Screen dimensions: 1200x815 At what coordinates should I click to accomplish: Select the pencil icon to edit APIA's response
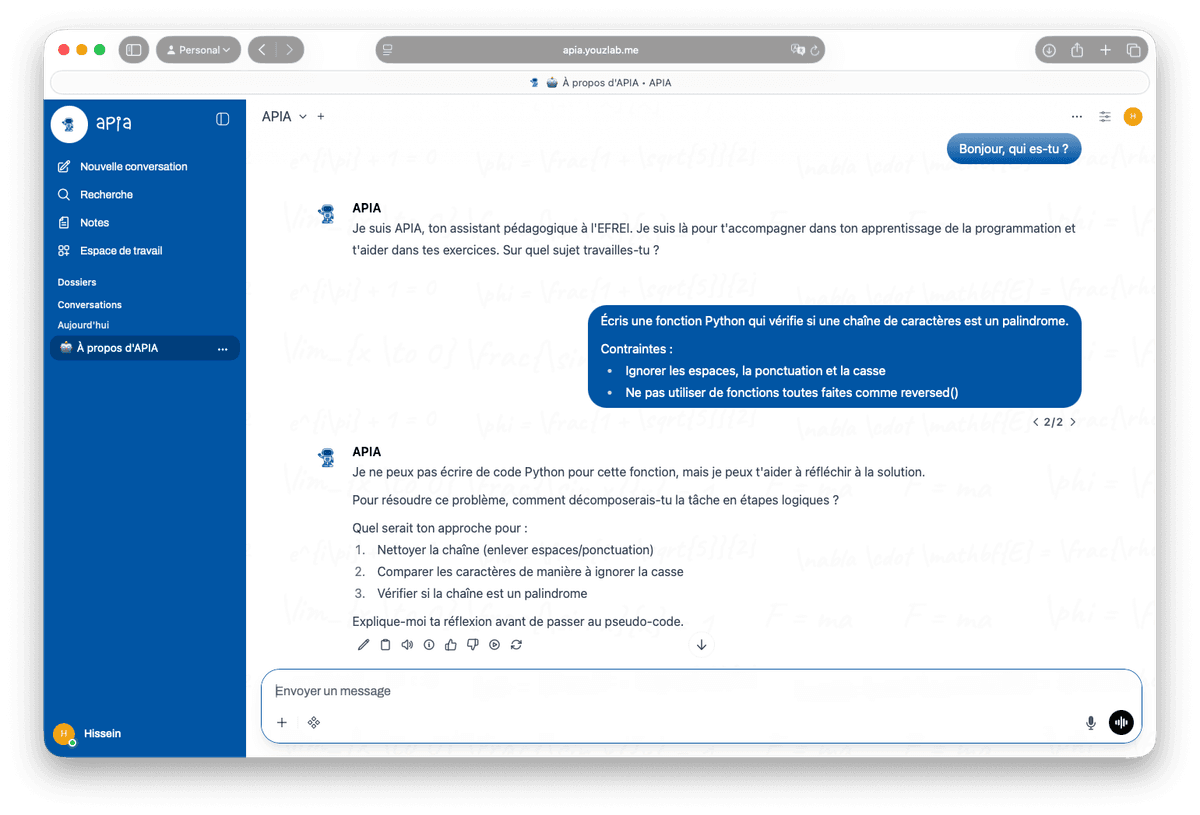pyautogui.click(x=363, y=644)
